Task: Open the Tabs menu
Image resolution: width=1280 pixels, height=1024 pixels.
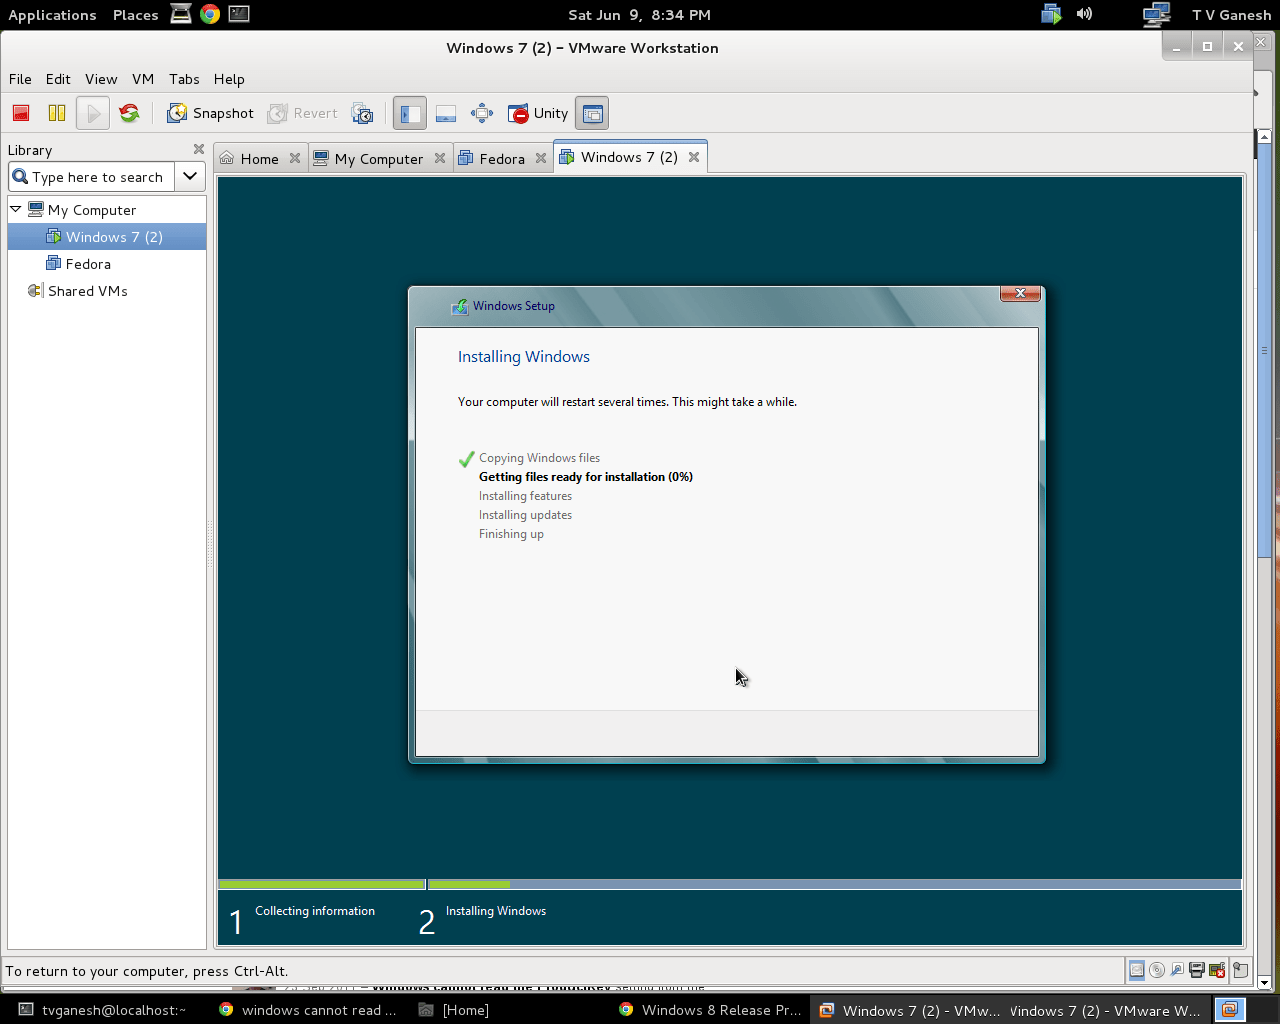Action: [184, 79]
